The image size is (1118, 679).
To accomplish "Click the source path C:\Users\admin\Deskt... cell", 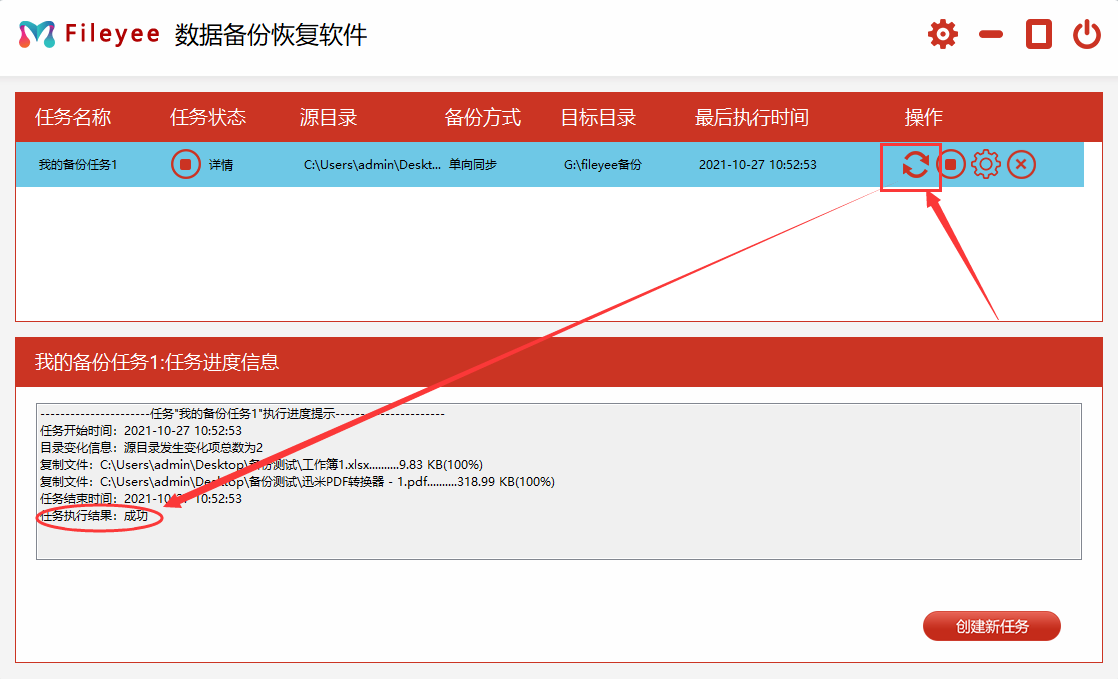I will point(372,165).
